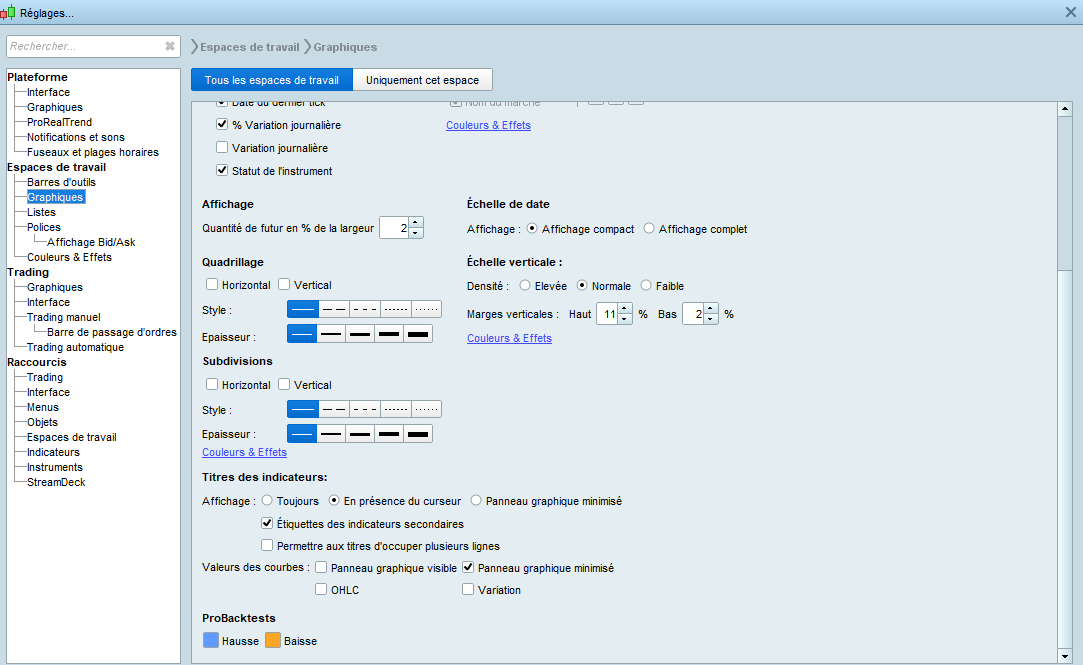The width and height of the screenshot is (1083, 665).
Task: Open Fuseaux et plages horaires settings
Action: tap(93, 152)
